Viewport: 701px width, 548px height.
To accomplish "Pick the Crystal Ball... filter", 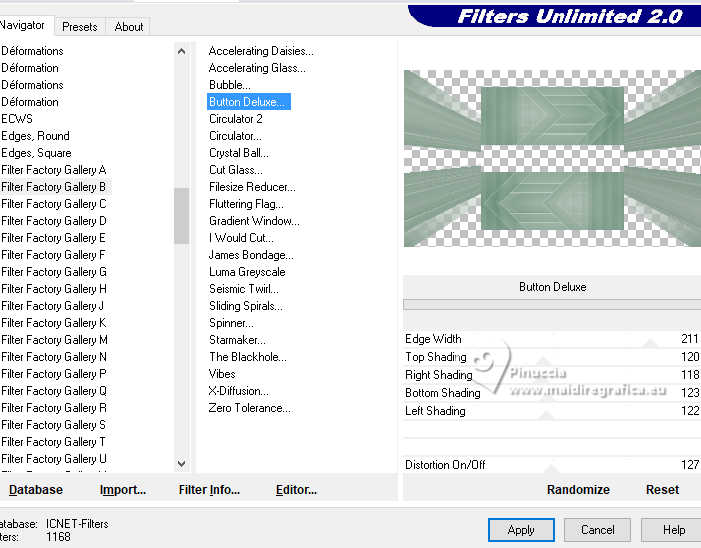I will tap(239, 153).
